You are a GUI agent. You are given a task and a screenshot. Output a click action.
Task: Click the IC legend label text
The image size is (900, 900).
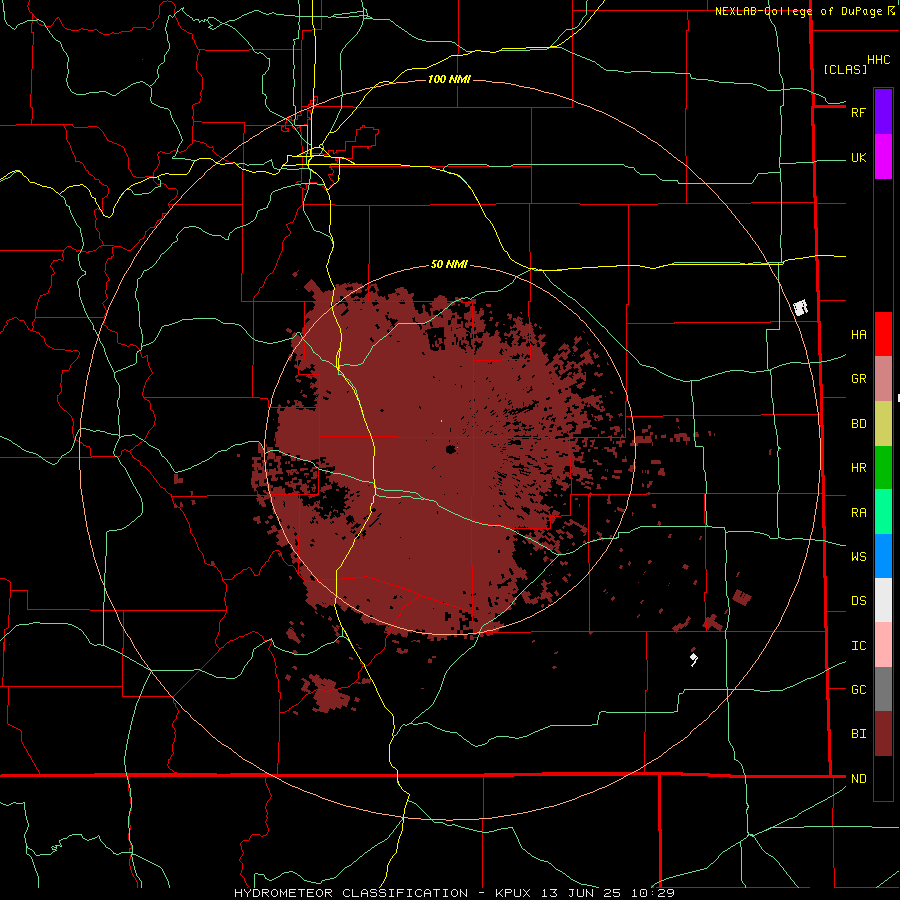coord(859,646)
